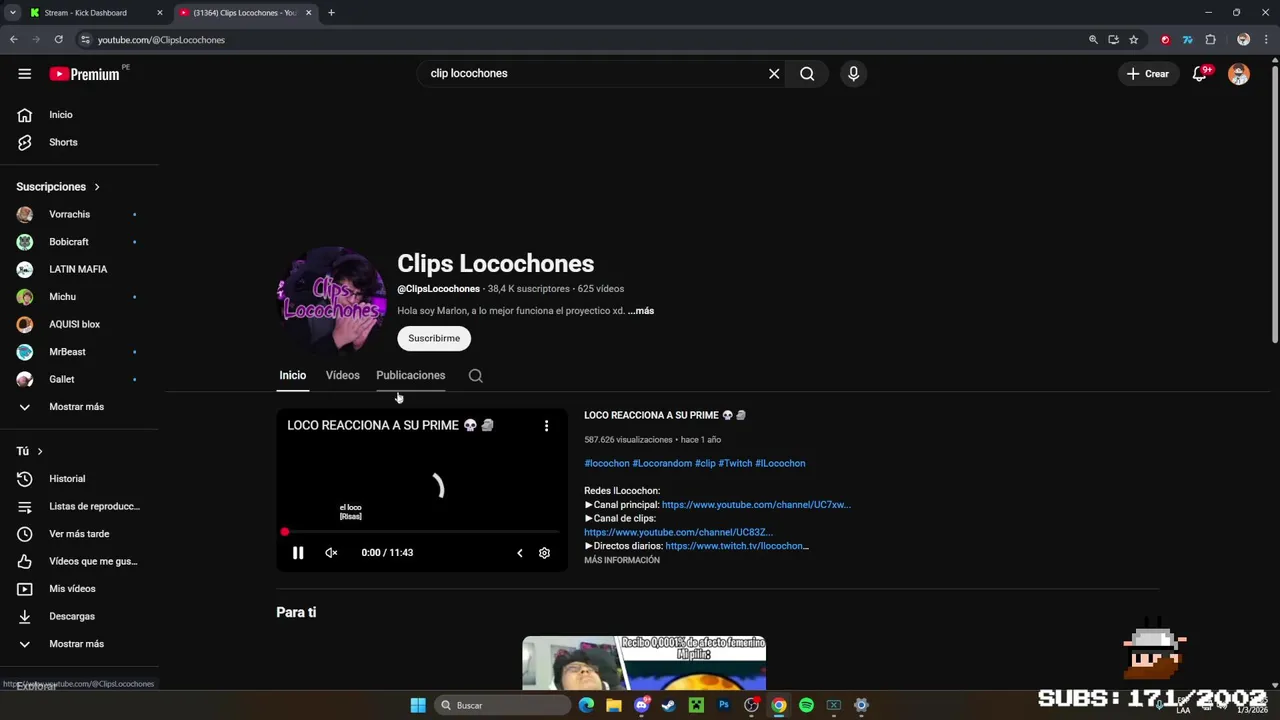Bookmark this page with star icon
The width and height of the screenshot is (1280, 720).
pyautogui.click(x=1133, y=40)
